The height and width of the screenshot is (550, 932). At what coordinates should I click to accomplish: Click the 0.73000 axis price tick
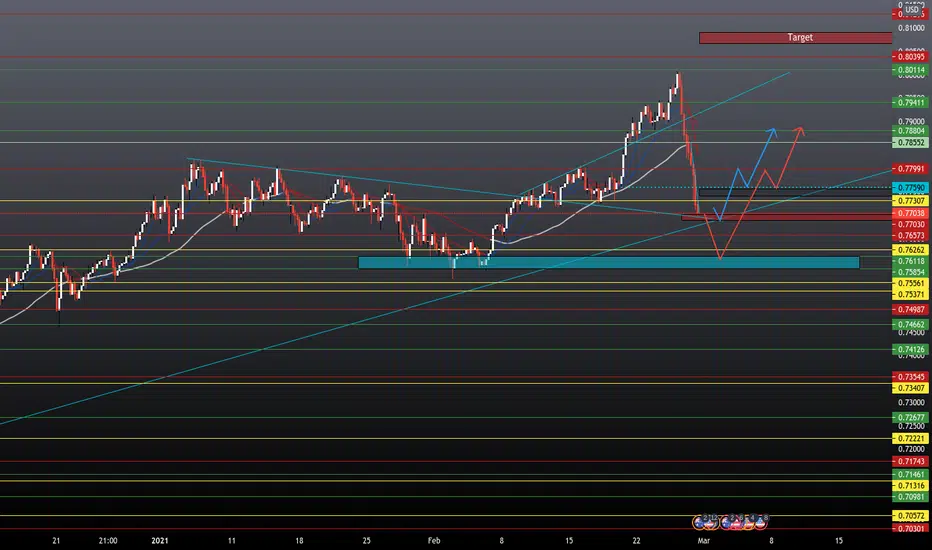(911, 403)
